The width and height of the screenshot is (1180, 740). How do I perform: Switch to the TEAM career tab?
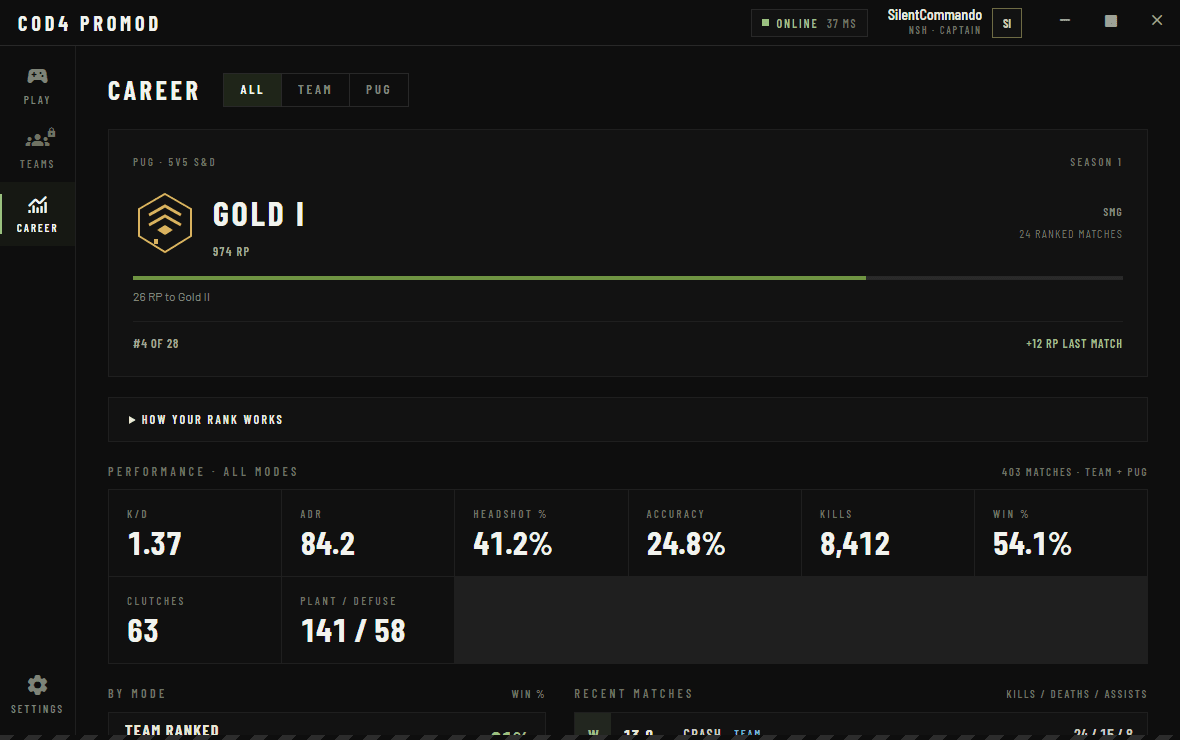pyautogui.click(x=315, y=90)
